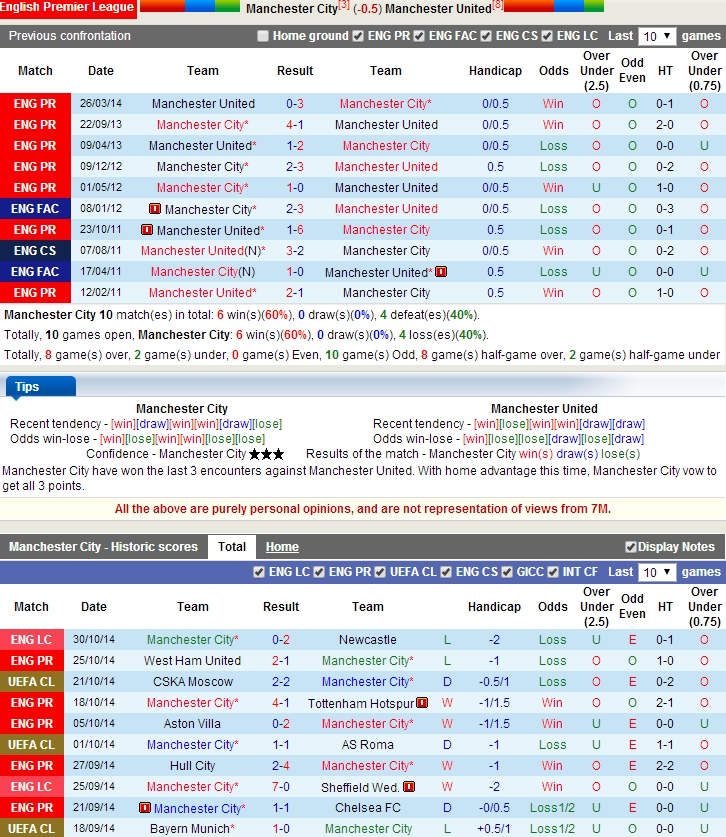Switch to the Total tab
This screenshot has height=837, width=726.
tap(232, 547)
